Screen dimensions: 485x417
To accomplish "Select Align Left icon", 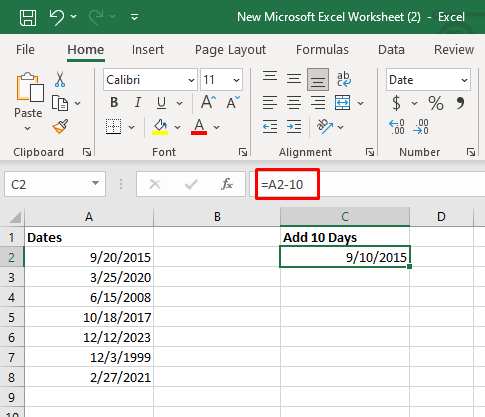I will 270,103.
